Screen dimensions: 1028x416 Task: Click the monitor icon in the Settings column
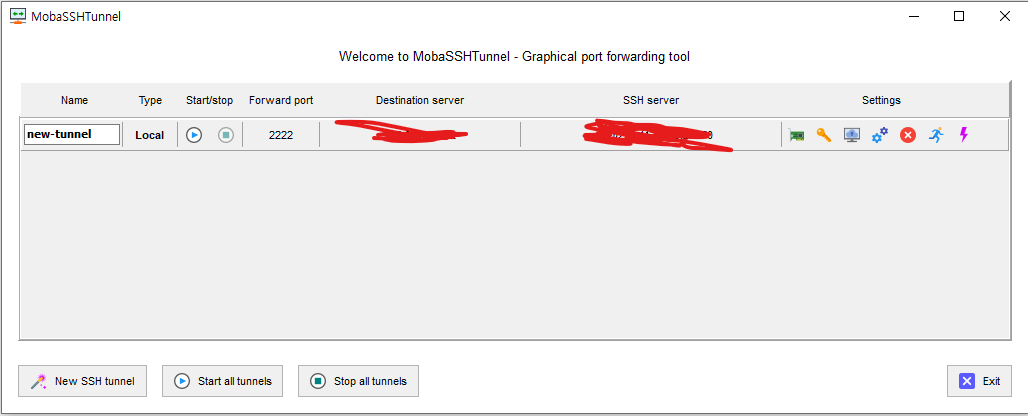pos(852,135)
